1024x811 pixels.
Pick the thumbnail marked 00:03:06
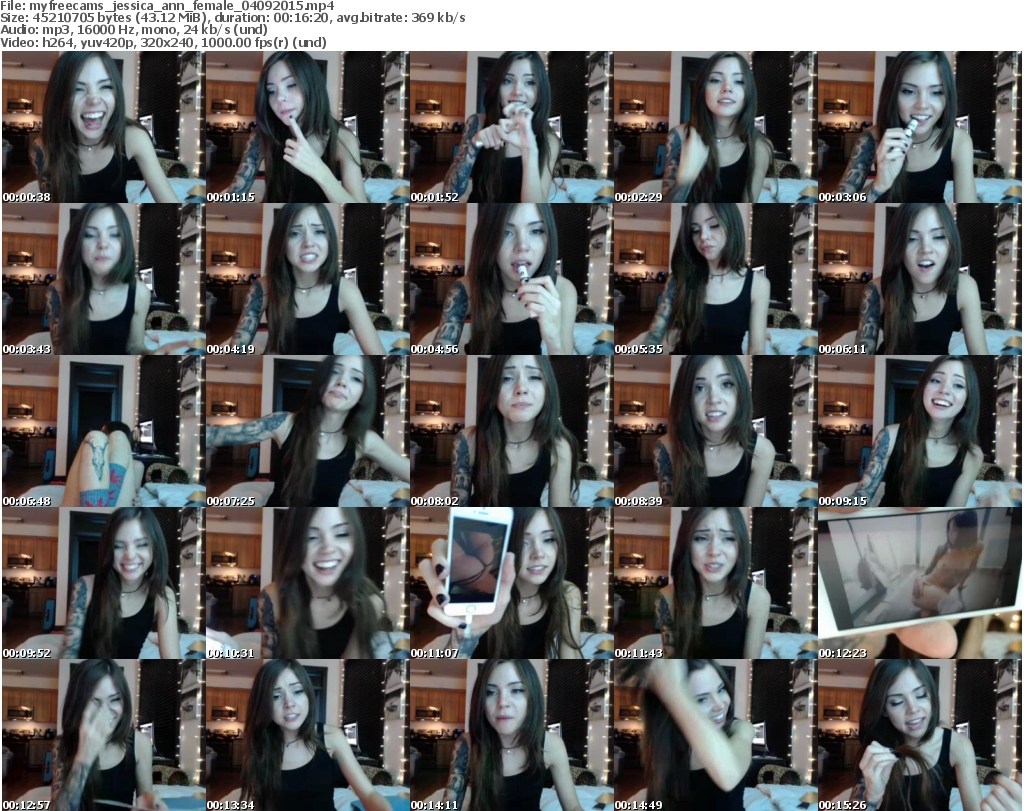tap(920, 127)
